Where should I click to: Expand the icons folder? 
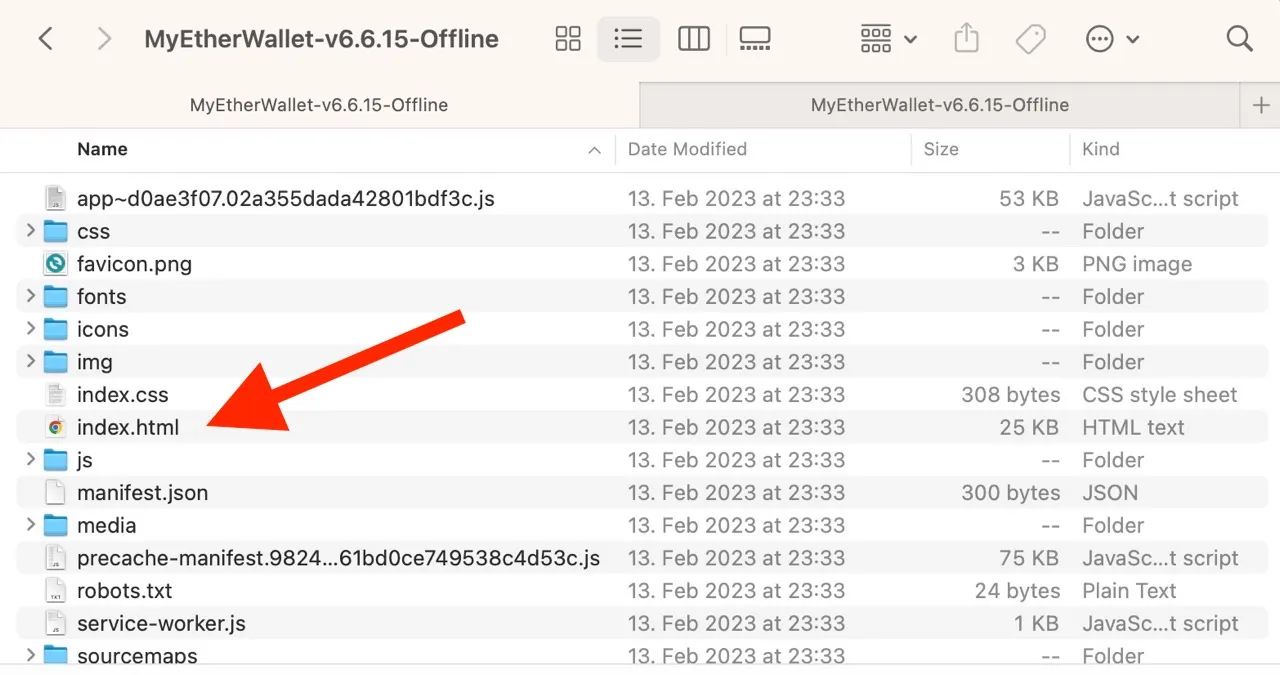tap(30, 329)
